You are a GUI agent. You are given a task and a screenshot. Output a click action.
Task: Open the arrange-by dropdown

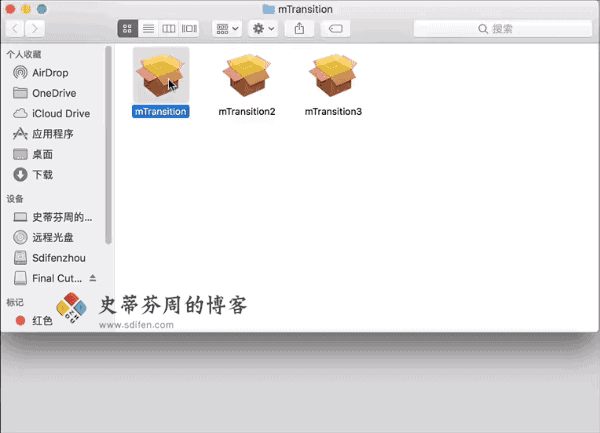[x=227, y=29]
